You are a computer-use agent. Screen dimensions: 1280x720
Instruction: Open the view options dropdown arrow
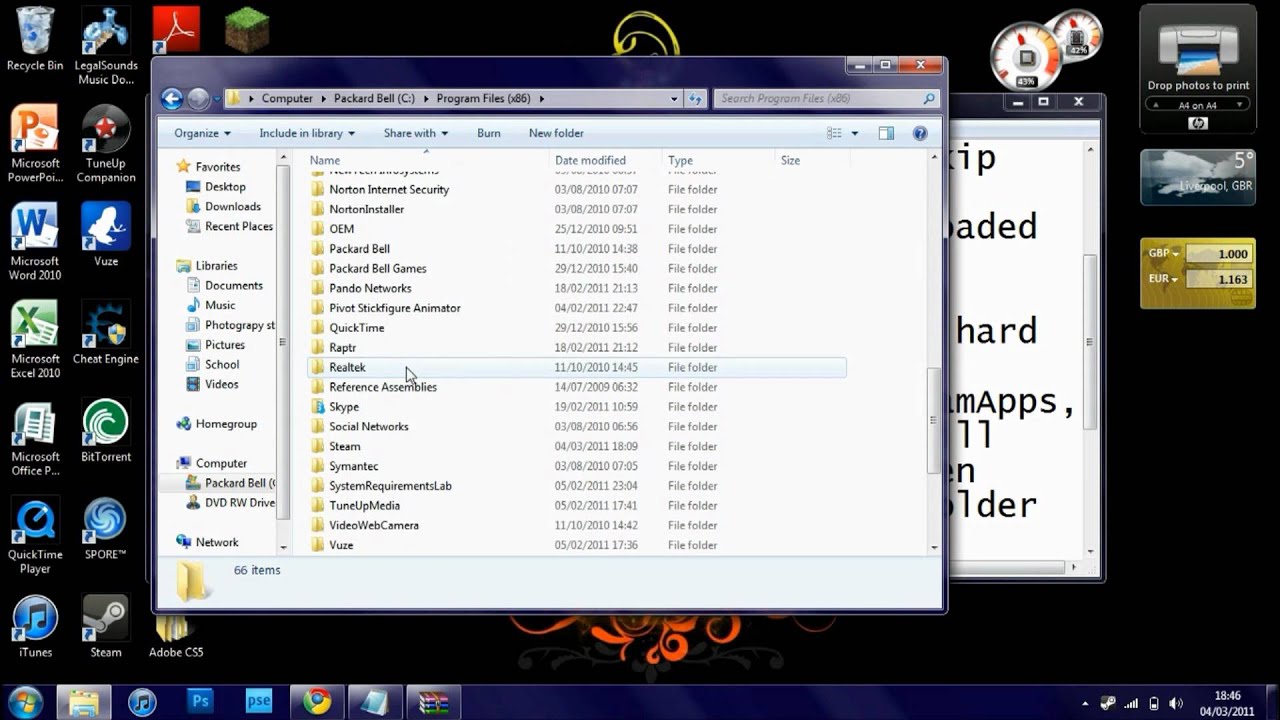[854, 133]
